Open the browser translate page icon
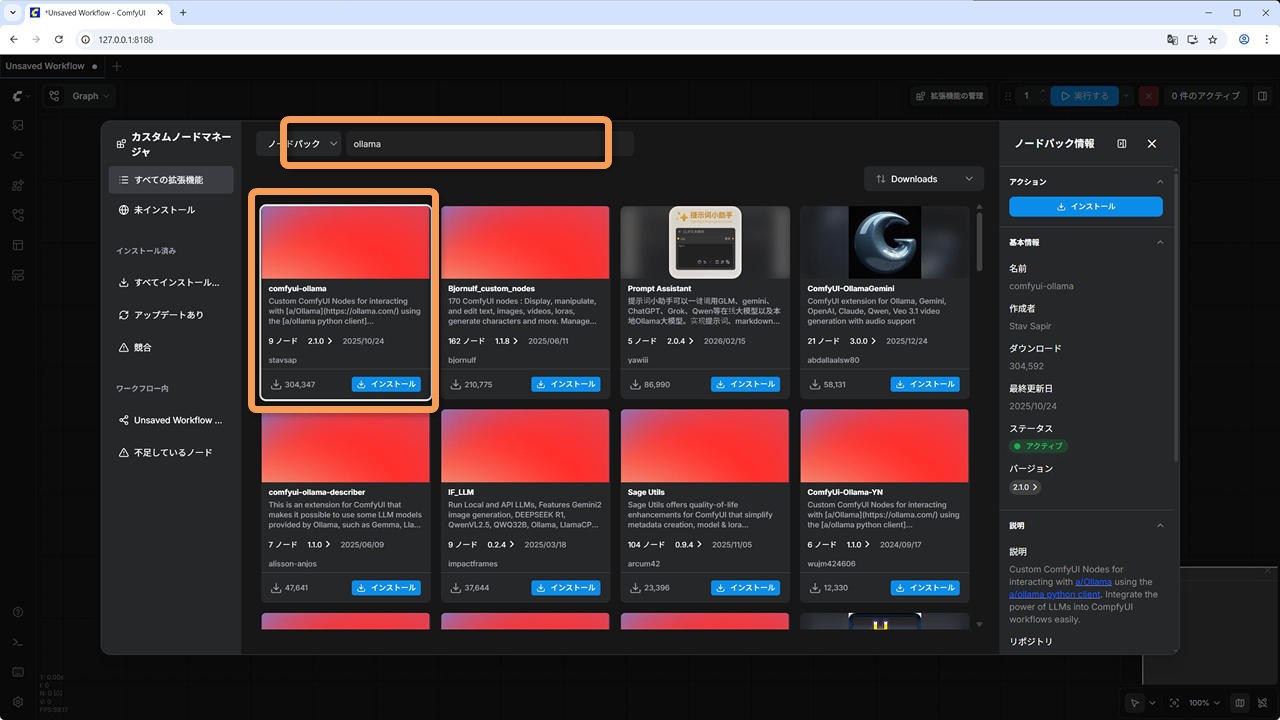The width and height of the screenshot is (1280, 720). [1172, 40]
